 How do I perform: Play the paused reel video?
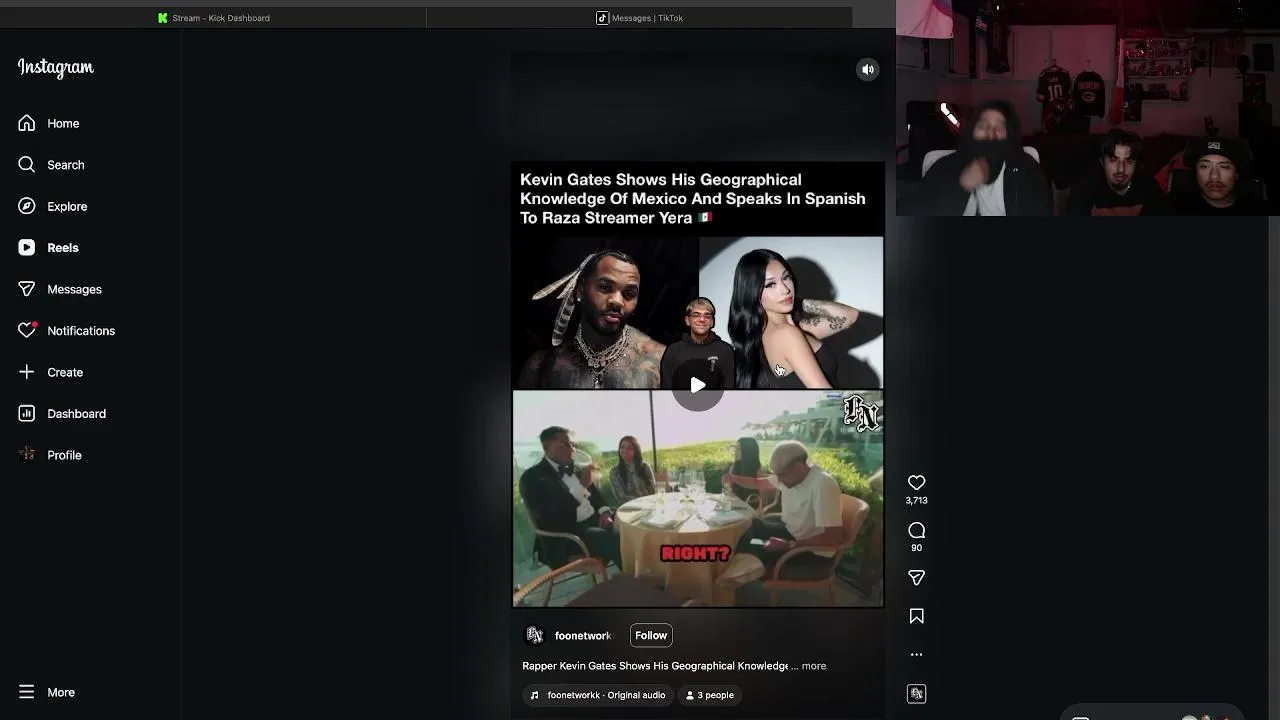(698, 385)
